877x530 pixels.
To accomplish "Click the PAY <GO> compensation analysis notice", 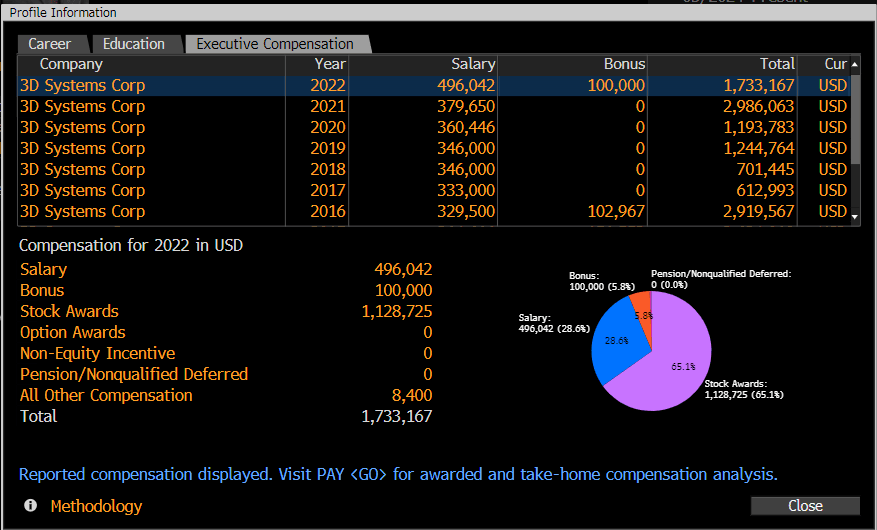I will coord(398,475).
